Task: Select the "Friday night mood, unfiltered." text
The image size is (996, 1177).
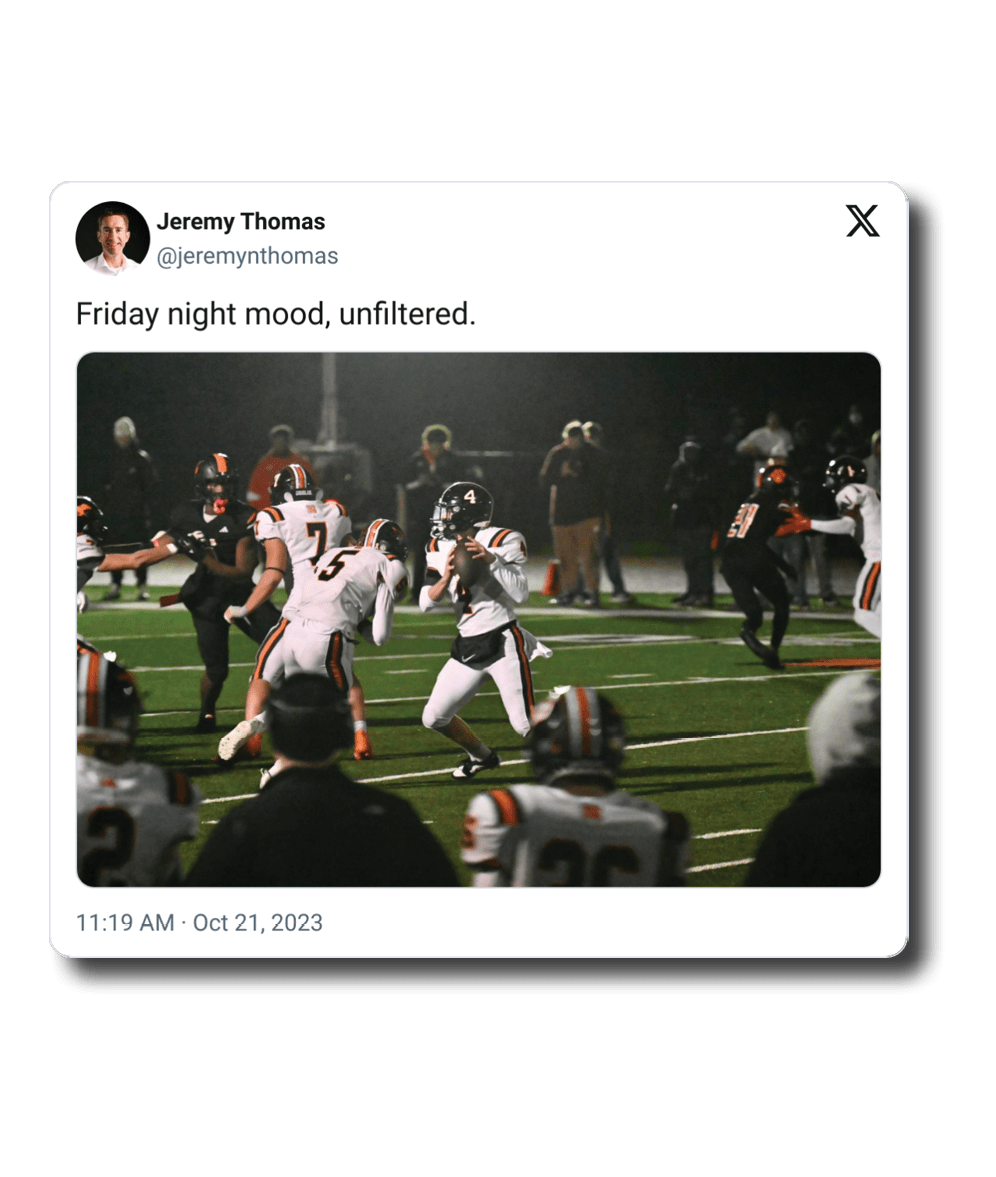Action: pos(275,314)
